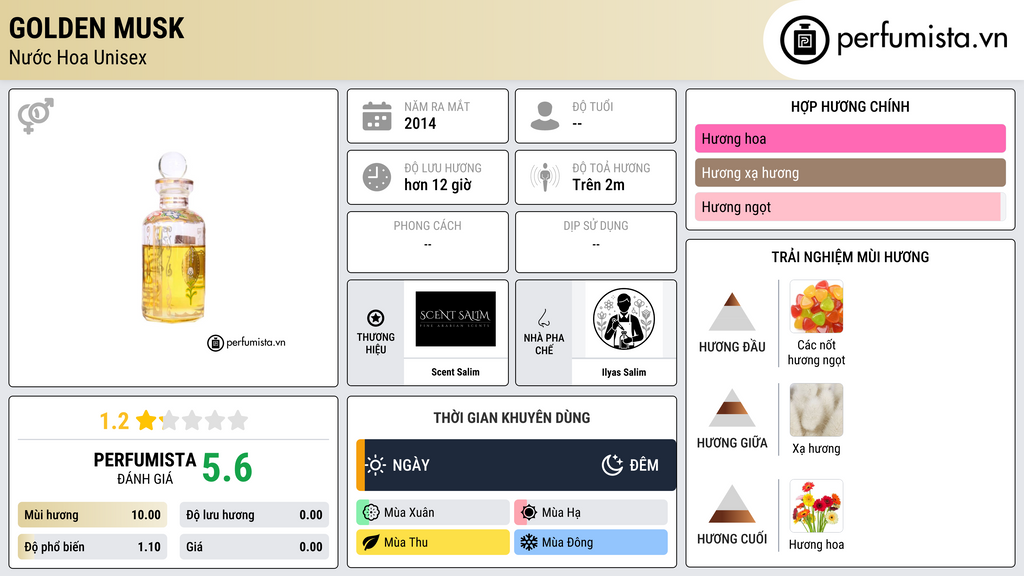Click the green 5.6 Perfumista score
The height and width of the screenshot is (576, 1024).
[x=227, y=468]
